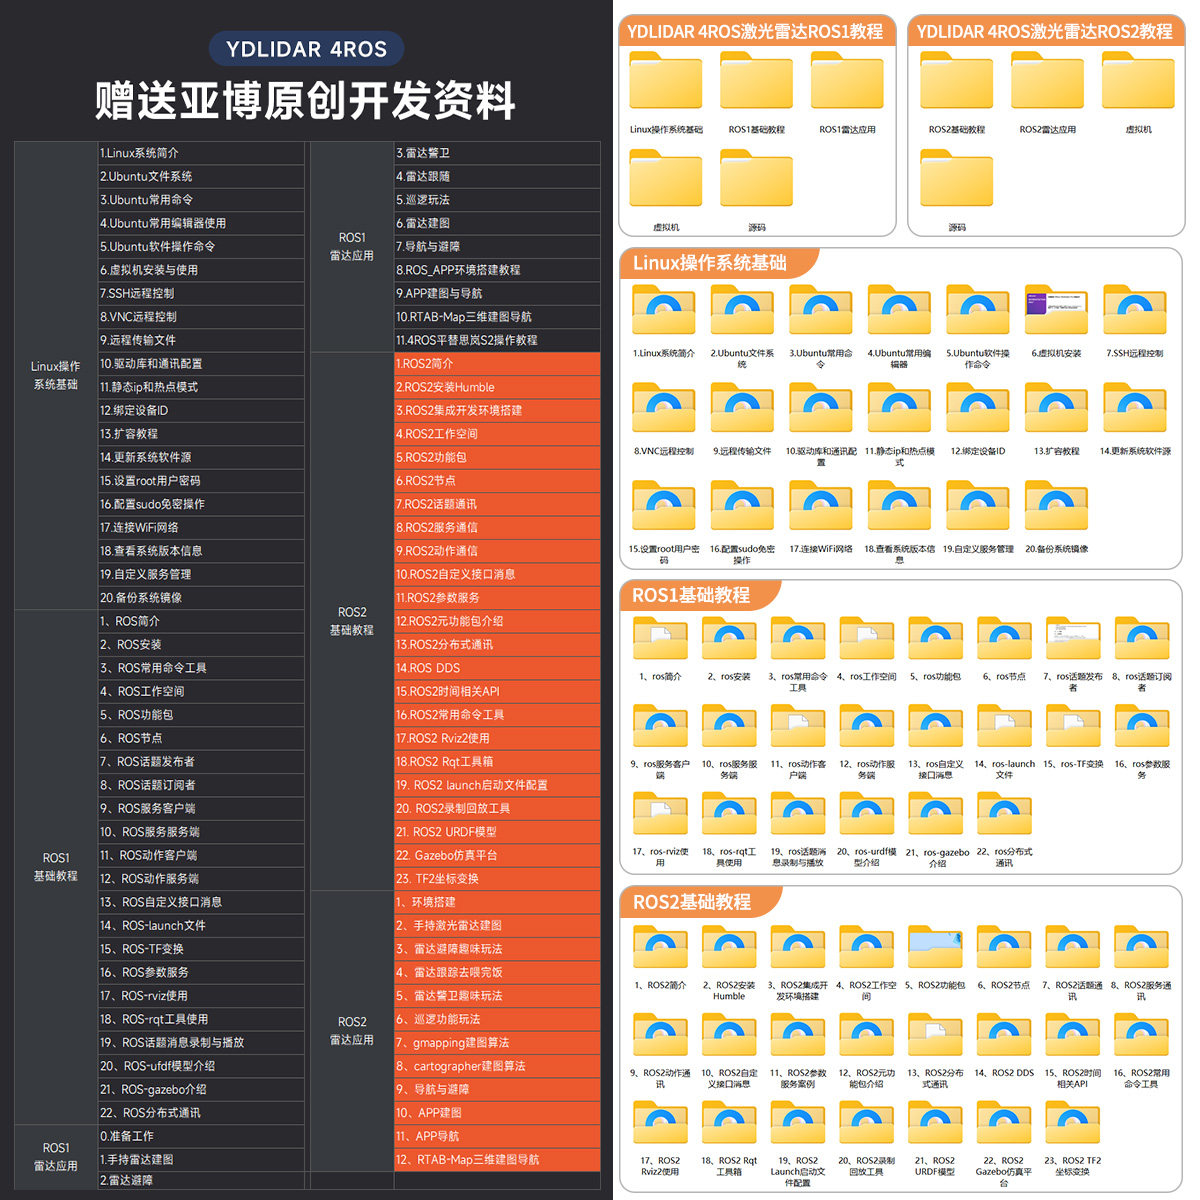This screenshot has height=1200, width=1200.
Task: Select the 19、ROS话题消息录制与播放 list row
Action: (x=201, y=1042)
